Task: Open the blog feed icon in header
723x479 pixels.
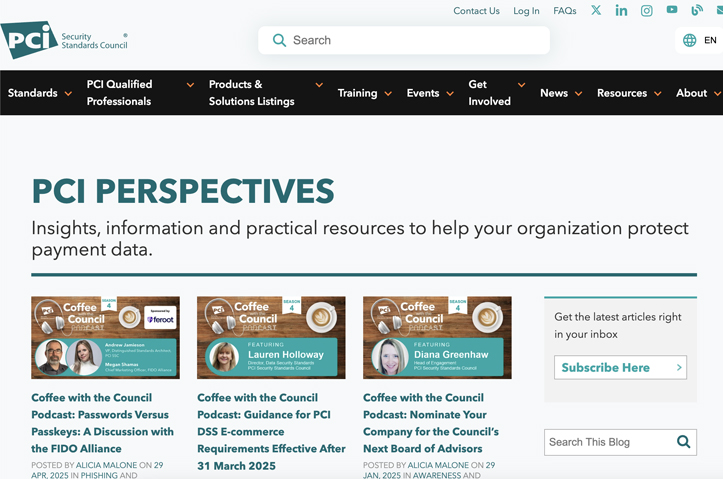Action: tap(697, 10)
